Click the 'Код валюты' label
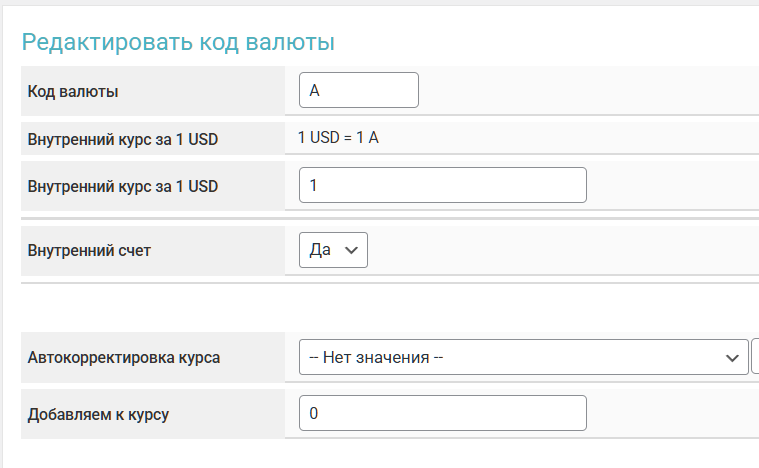This screenshot has height=468, width=759. coord(74,92)
